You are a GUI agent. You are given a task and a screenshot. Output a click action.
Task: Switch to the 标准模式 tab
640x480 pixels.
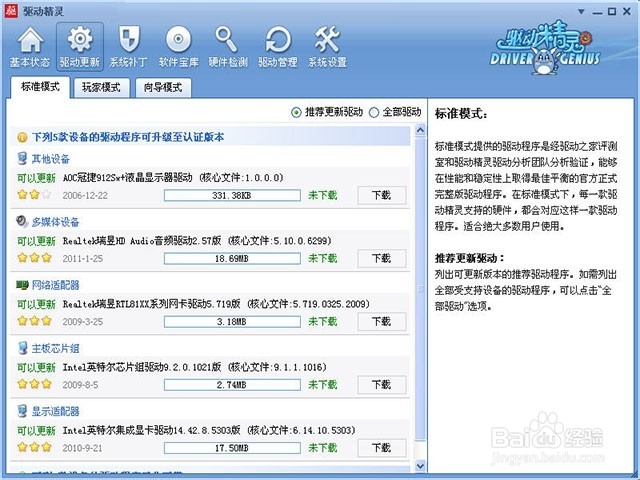[x=40, y=87]
